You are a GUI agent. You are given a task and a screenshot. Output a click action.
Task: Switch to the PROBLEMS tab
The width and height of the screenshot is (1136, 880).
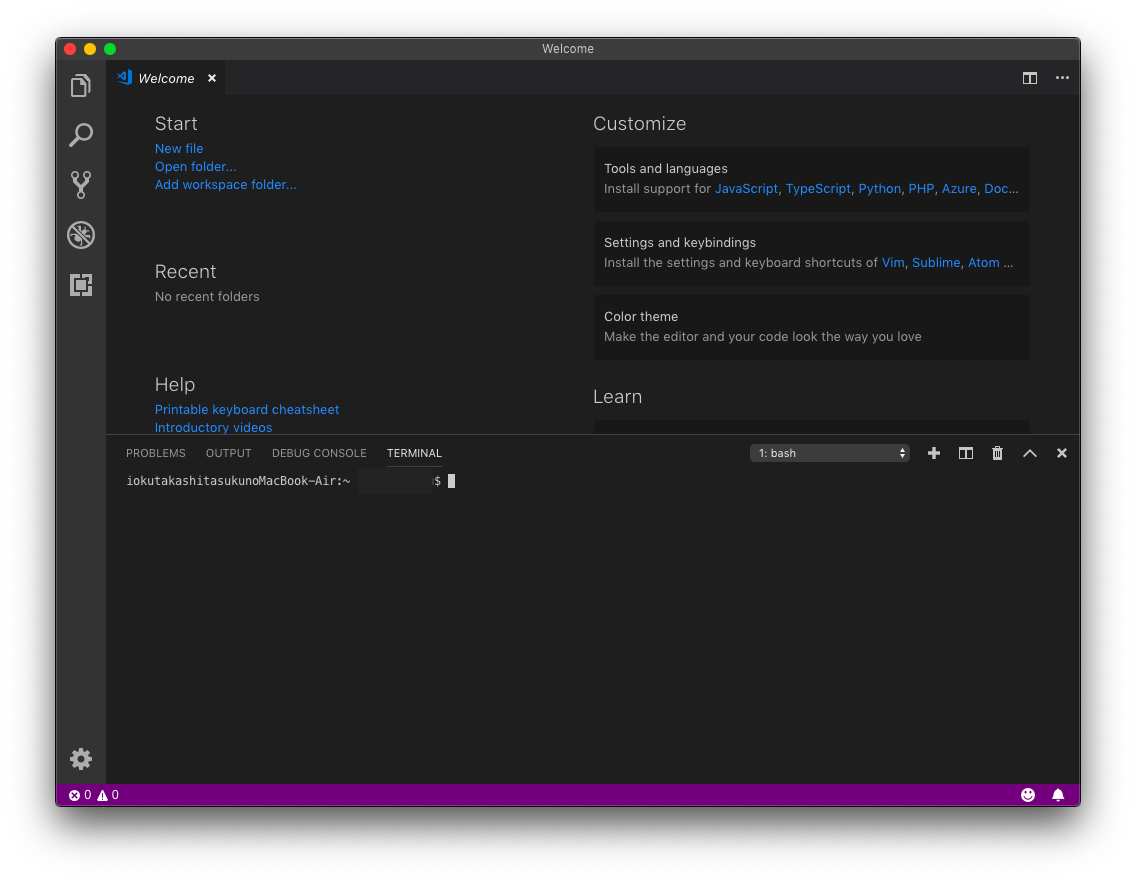pos(155,453)
